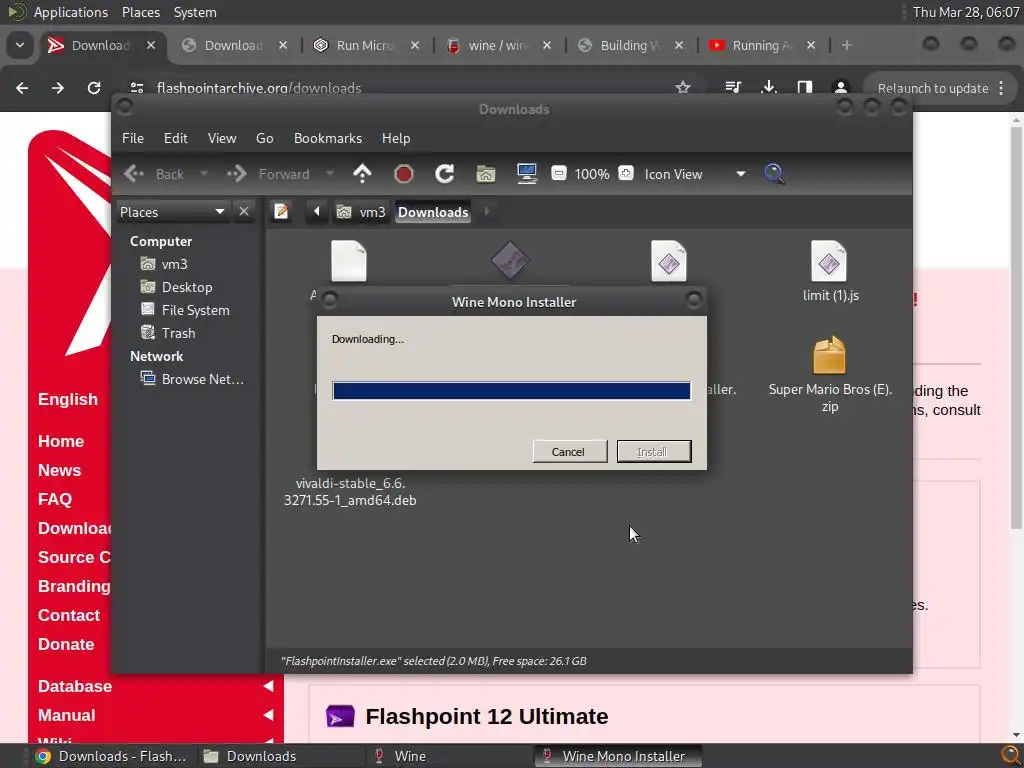Screen dimensions: 1024x768
Task: Go to Home folder icon in toolbar
Action: 486,174
